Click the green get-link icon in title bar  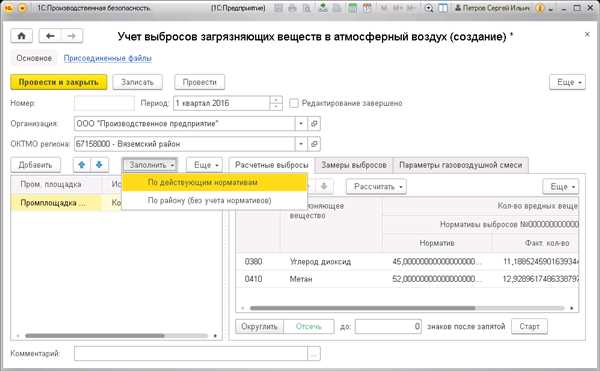tap(323, 8)
